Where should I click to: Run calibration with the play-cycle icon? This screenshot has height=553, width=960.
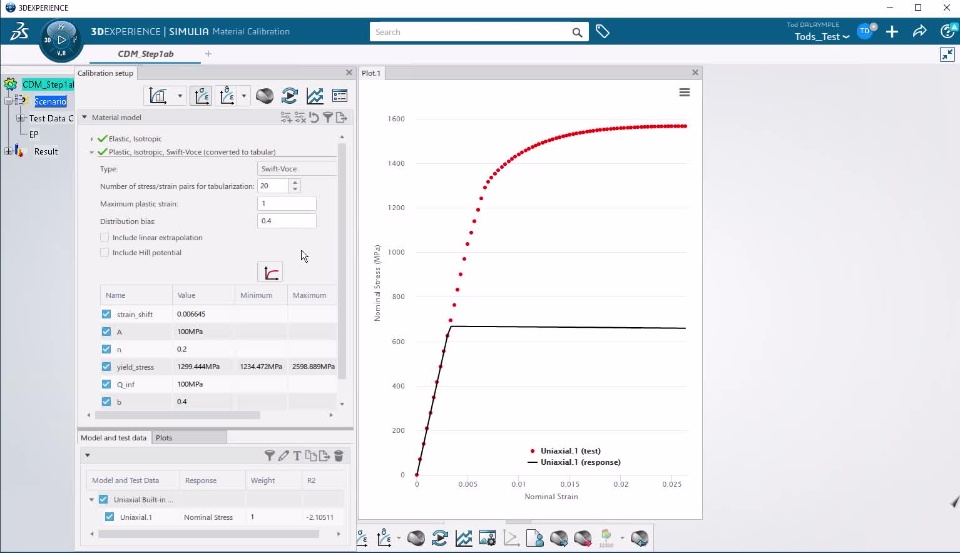point(290,96)
